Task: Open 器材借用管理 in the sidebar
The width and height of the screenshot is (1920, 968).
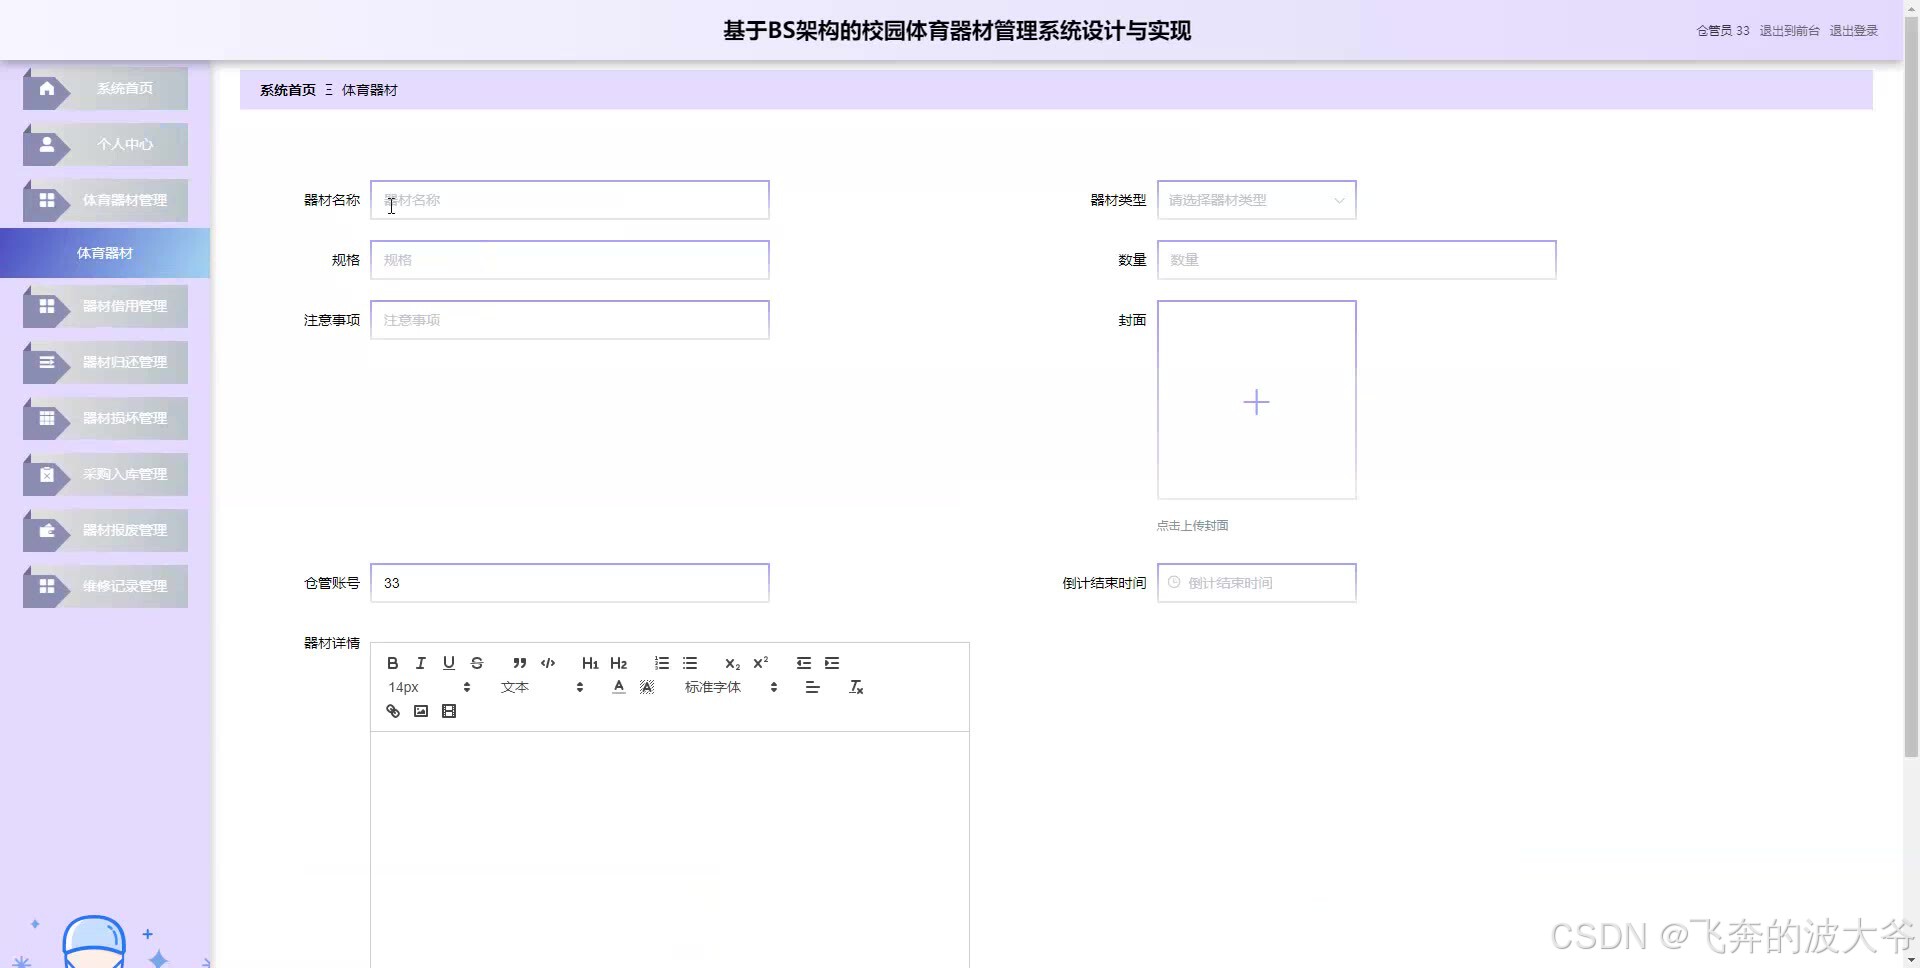Action: coord(105,306)
